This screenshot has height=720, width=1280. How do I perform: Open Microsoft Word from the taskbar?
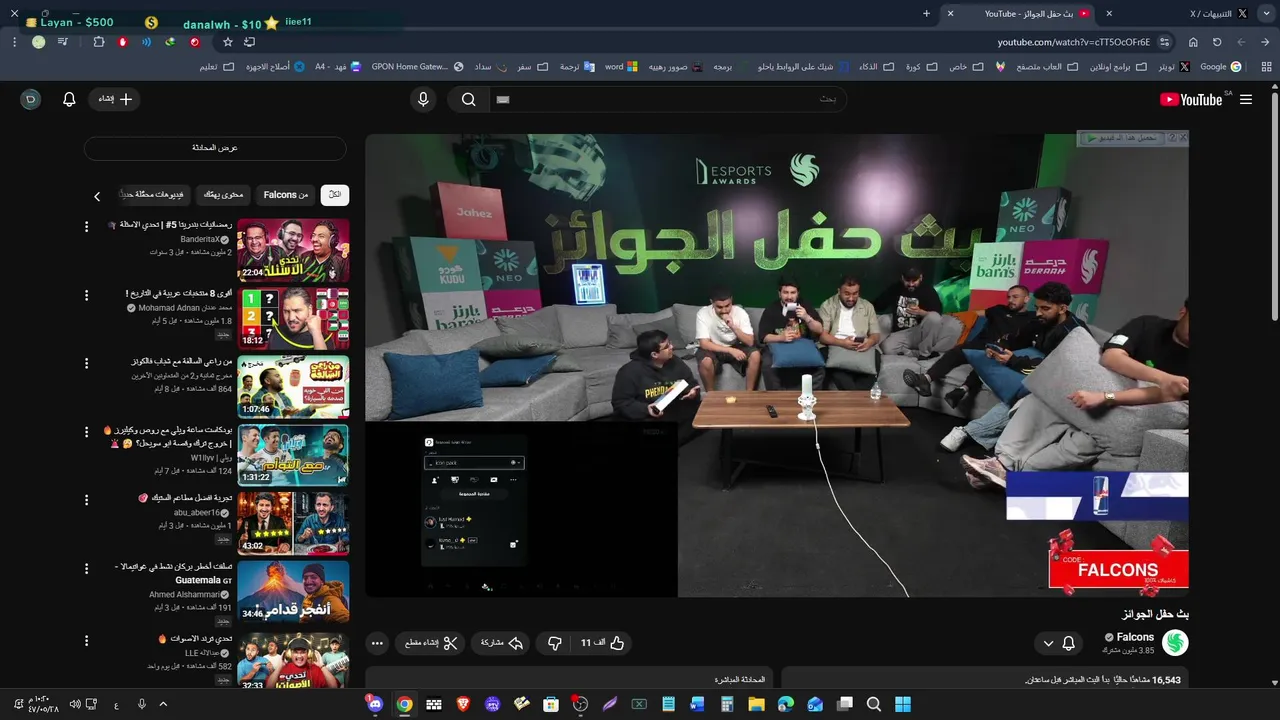point(697,704)
